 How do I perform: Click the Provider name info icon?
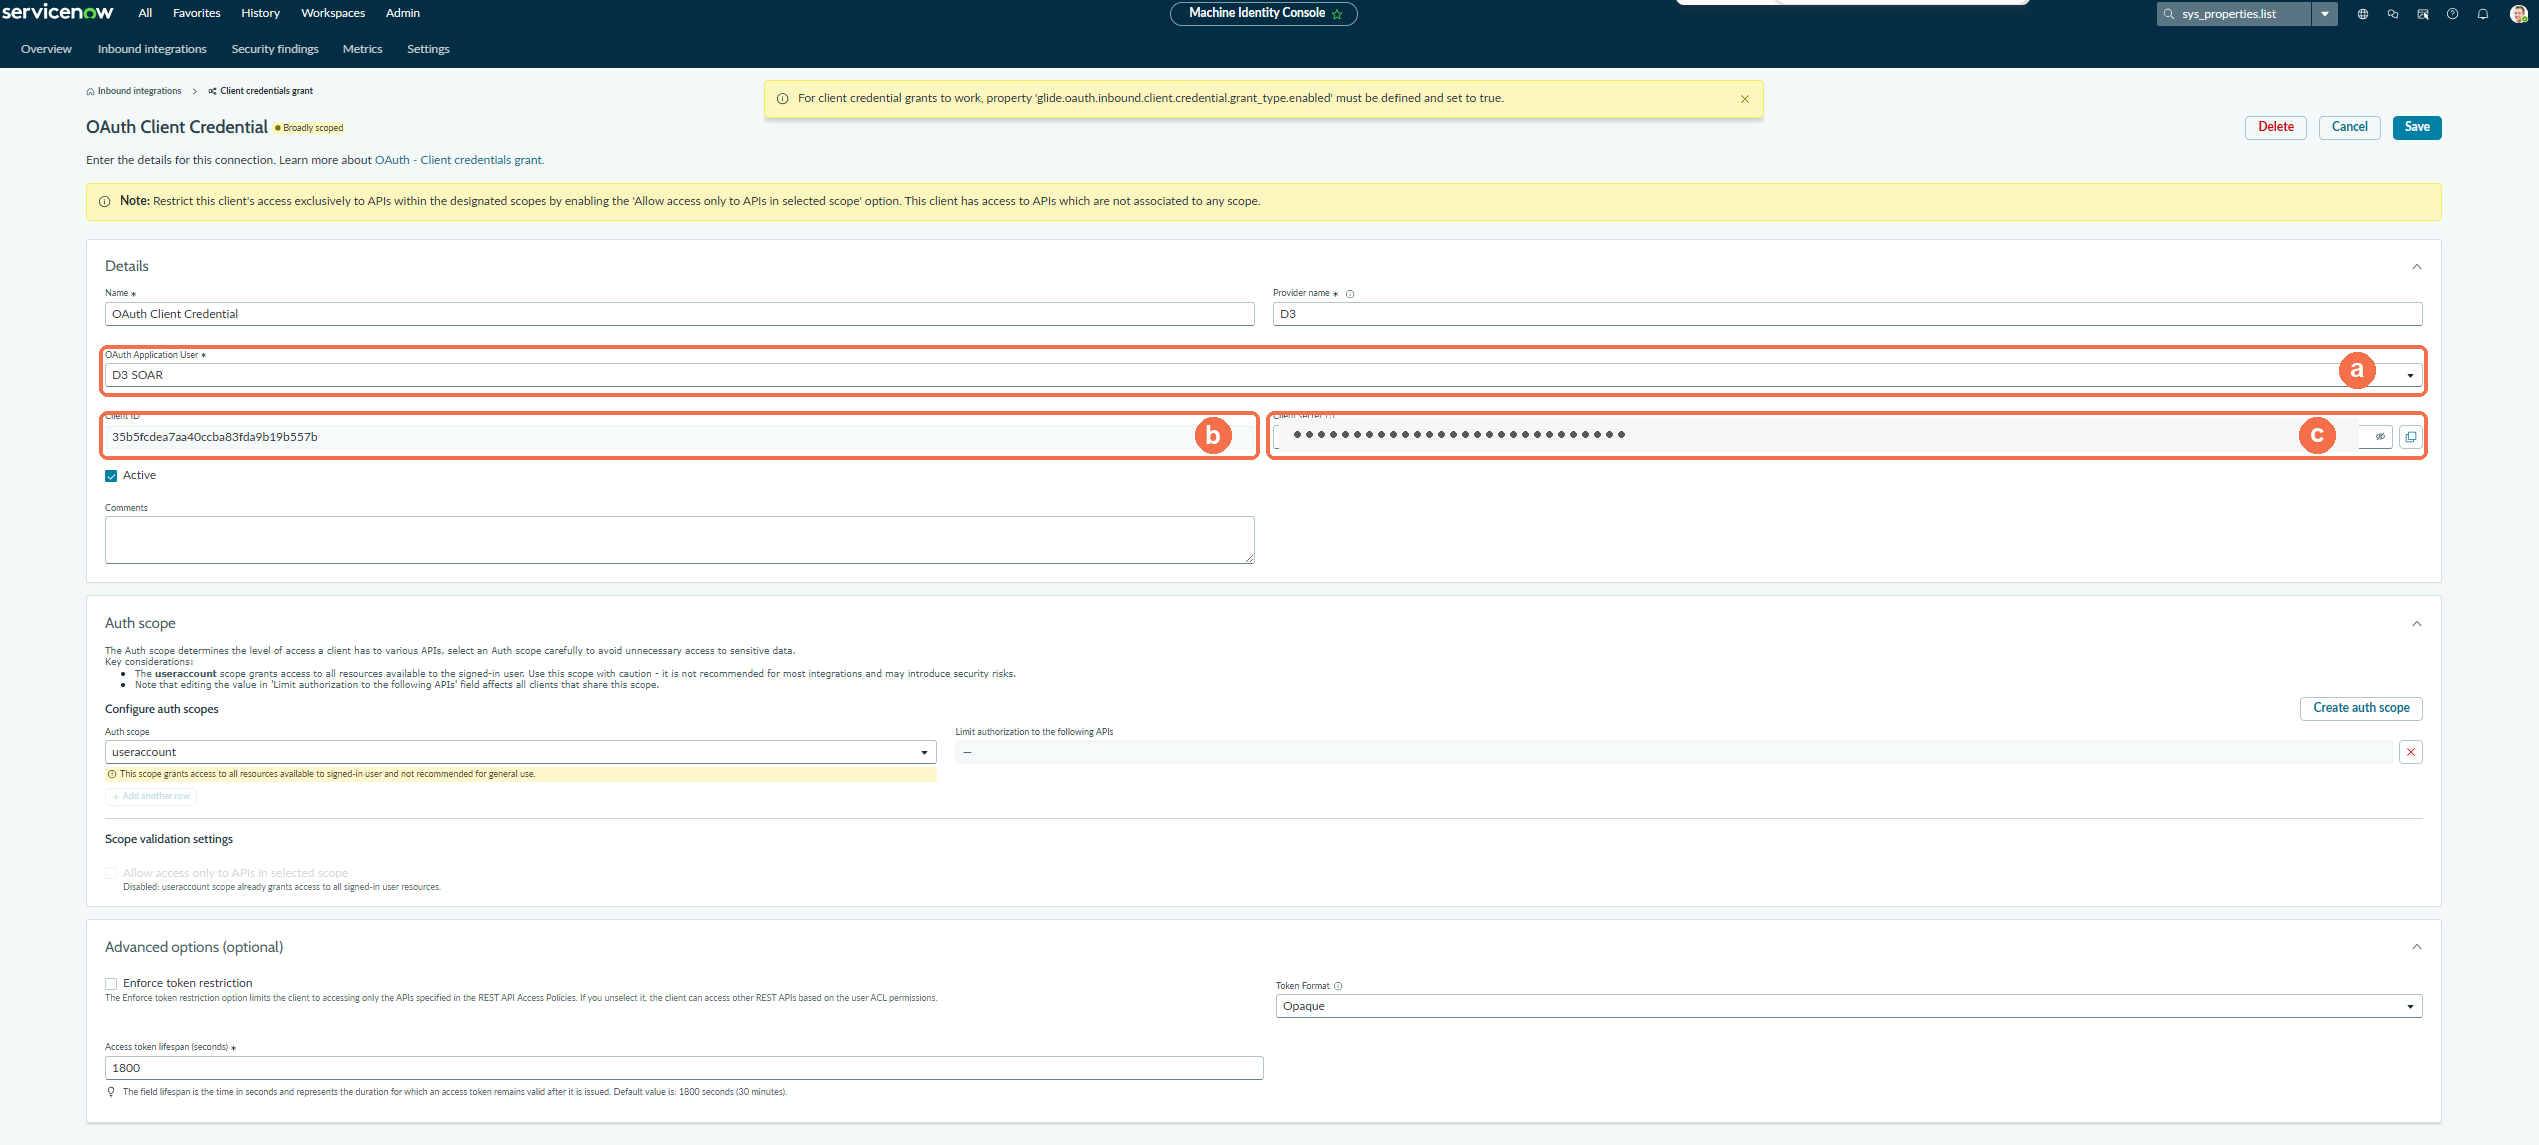[1350, 294]
